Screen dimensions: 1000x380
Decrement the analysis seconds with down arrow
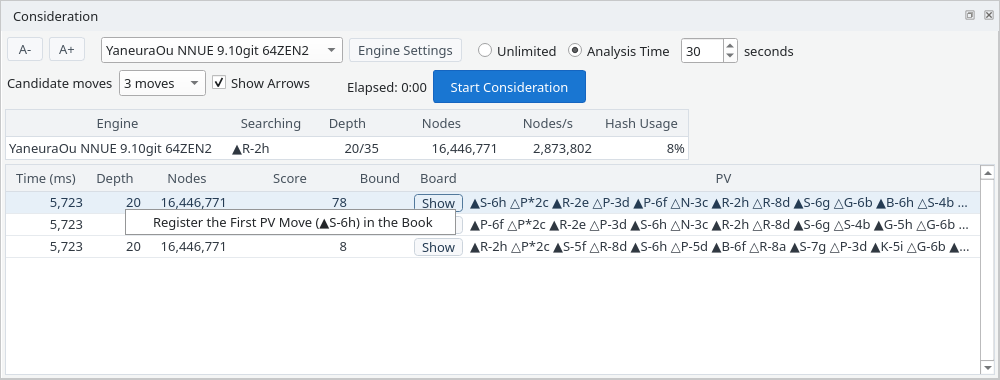tap(730, 56)
